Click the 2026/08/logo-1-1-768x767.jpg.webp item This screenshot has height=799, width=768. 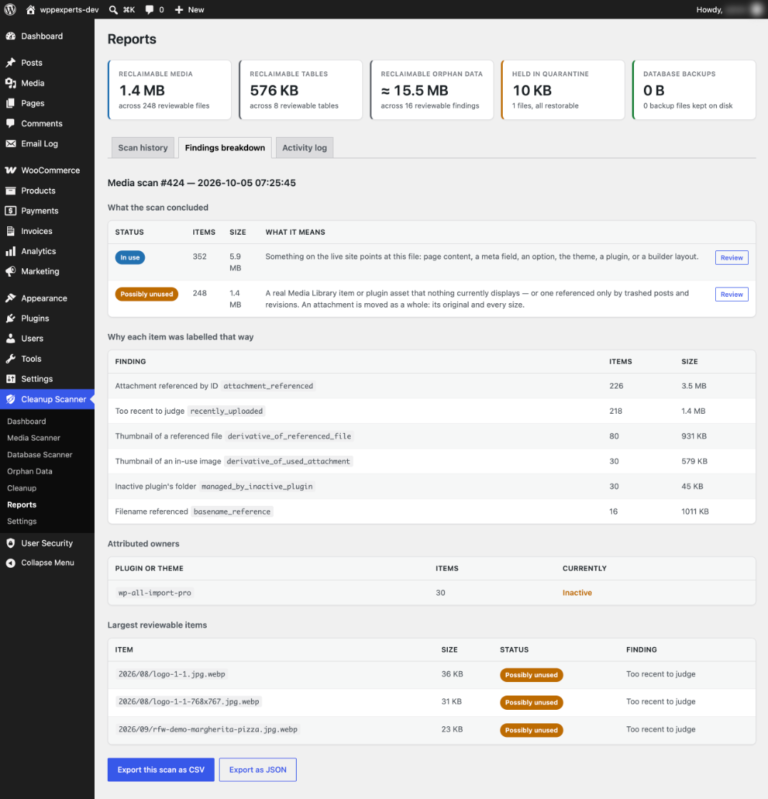click(189, 702)
